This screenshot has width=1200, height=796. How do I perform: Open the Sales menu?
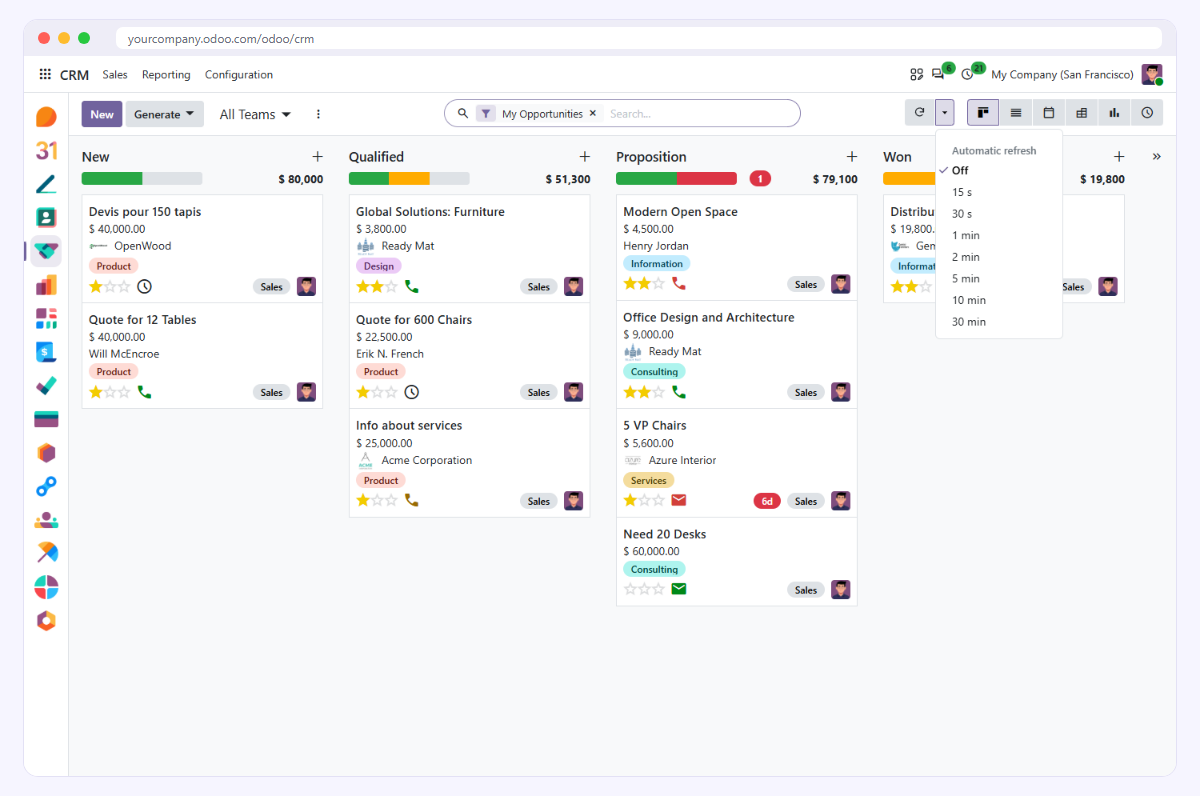click(x=115, y=75)
